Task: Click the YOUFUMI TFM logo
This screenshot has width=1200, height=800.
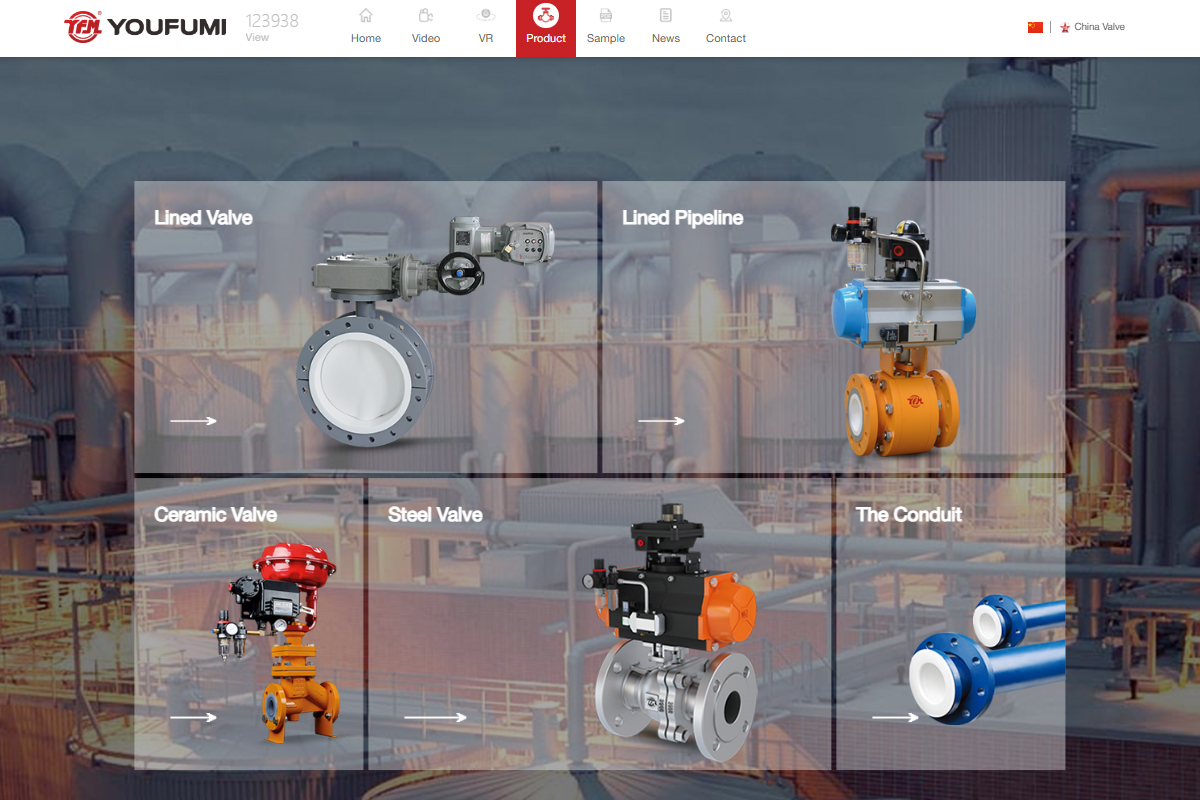Action: (145, 27)
